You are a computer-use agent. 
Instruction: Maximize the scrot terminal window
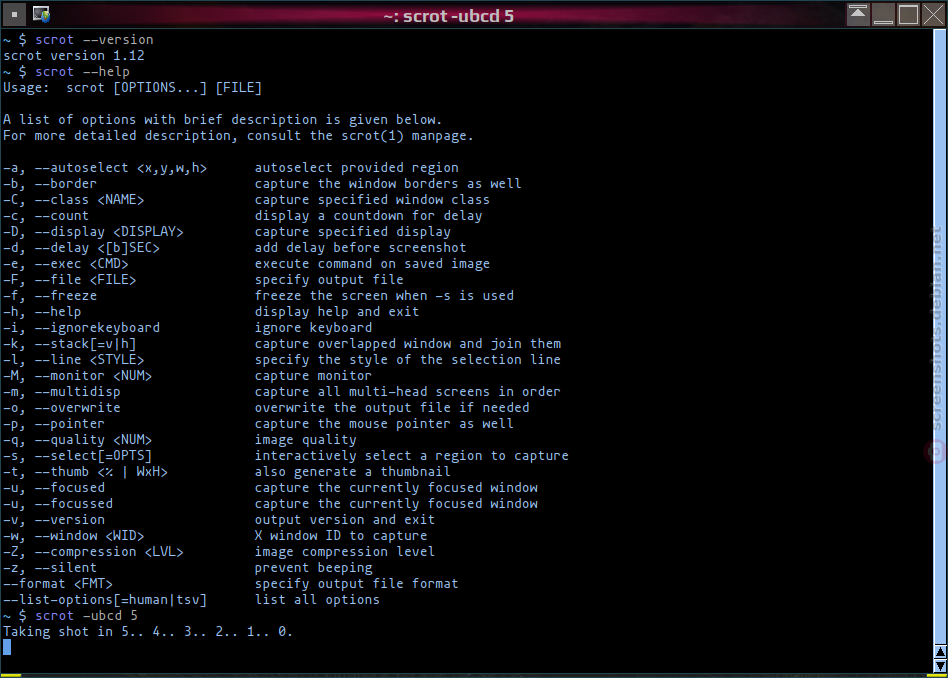click(908, 14)
